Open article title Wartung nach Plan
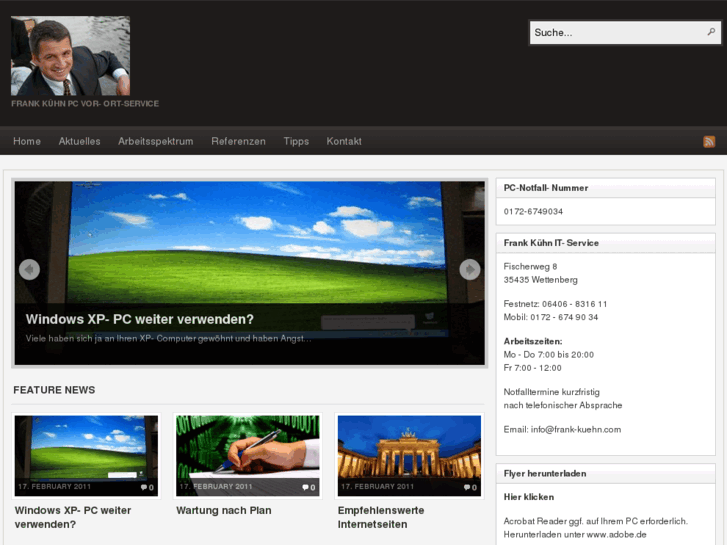 223,510
